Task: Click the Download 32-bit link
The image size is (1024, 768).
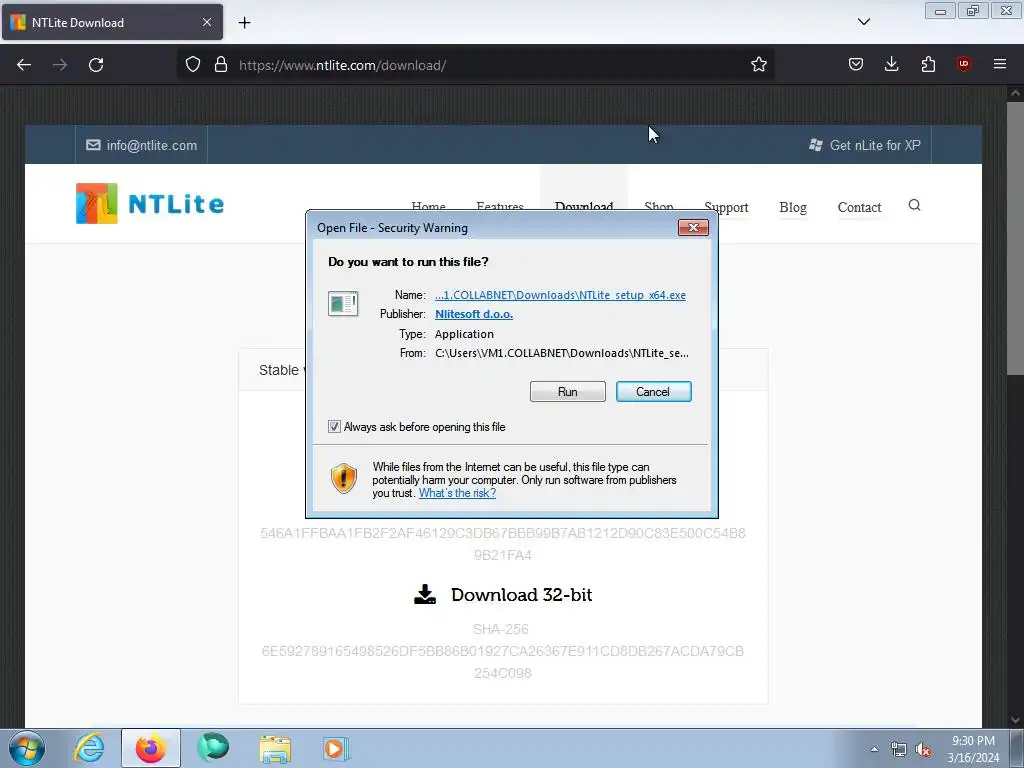Action: pyautogui.click(x=521, y=595)
